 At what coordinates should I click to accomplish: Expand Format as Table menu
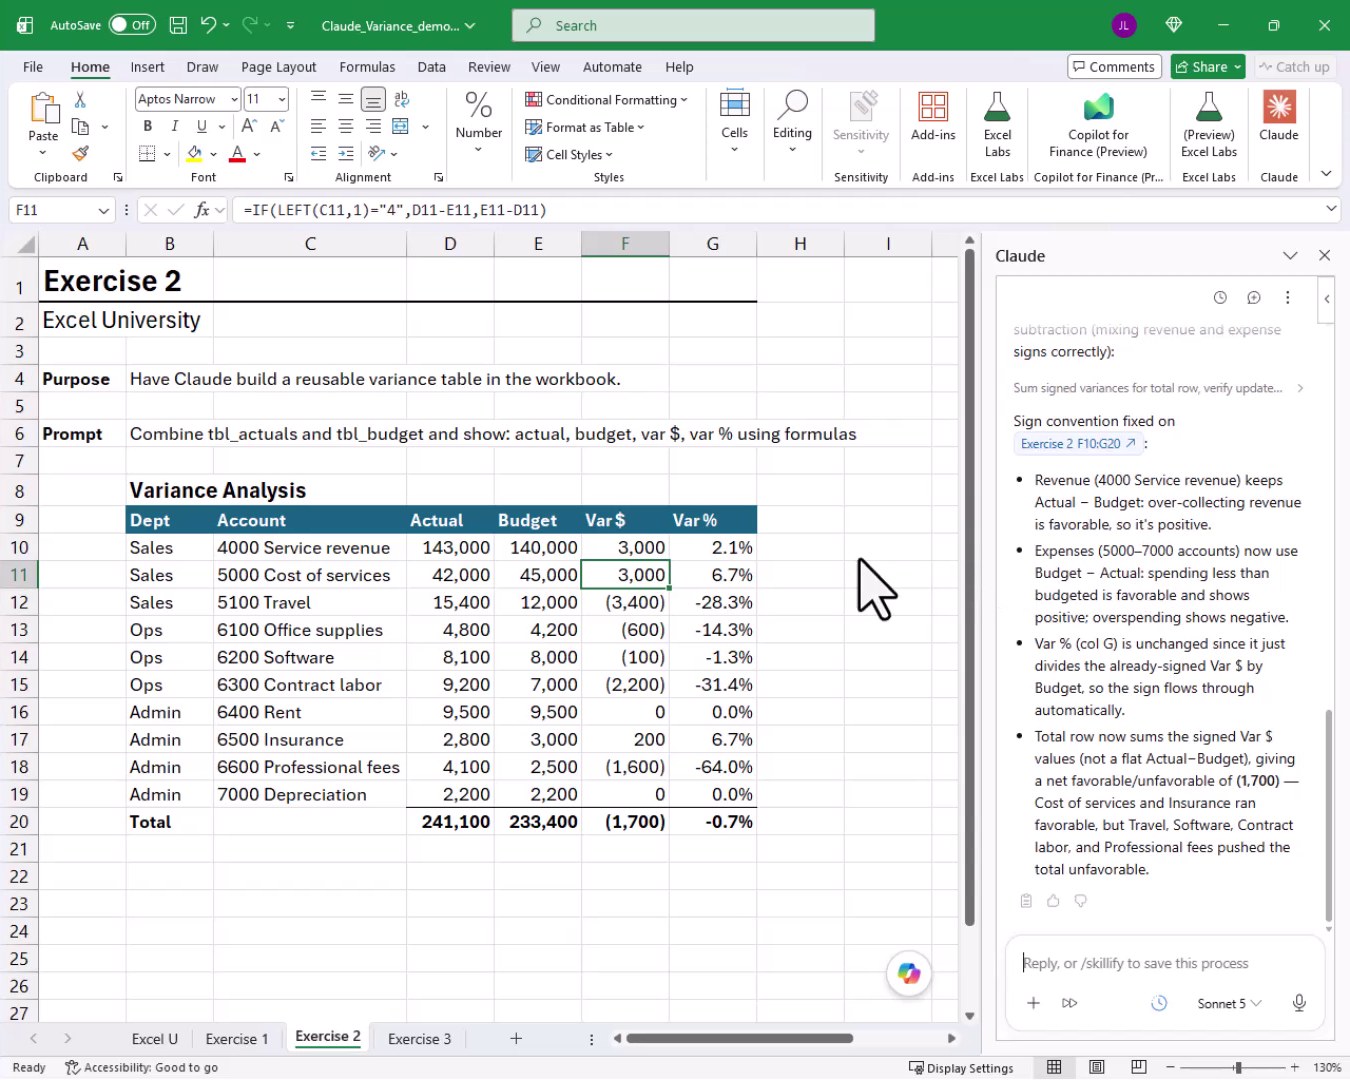click(x=585, y=127)
